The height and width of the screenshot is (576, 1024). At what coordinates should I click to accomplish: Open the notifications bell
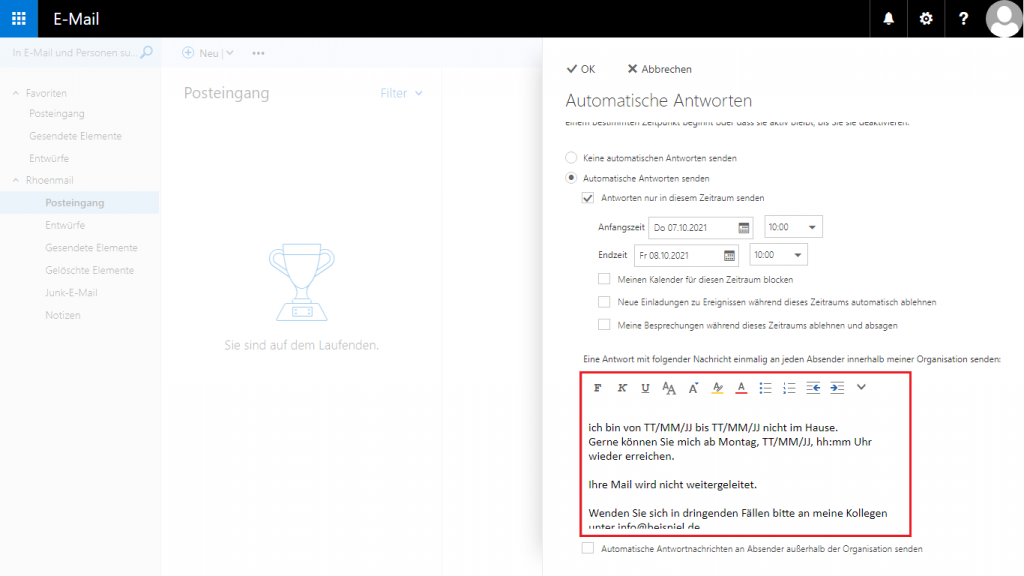888,18
